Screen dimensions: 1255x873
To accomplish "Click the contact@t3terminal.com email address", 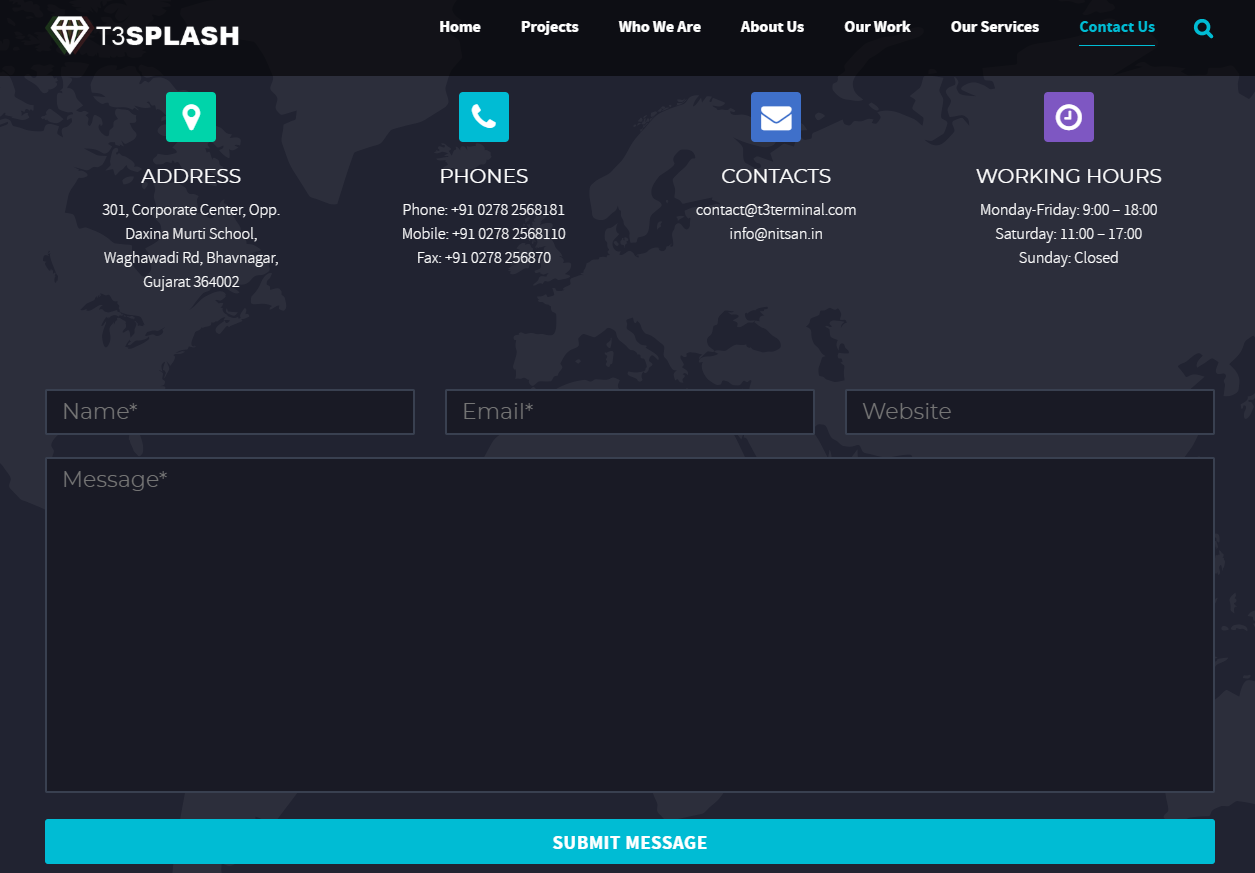I will pyautogui.click(x=776, y=210).
